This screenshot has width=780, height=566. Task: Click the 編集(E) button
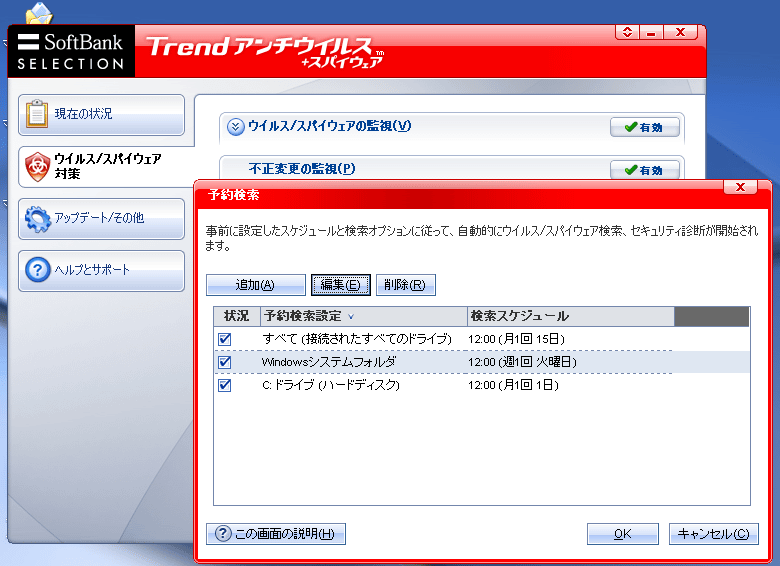pyautogui.click(x=341, y=285)
